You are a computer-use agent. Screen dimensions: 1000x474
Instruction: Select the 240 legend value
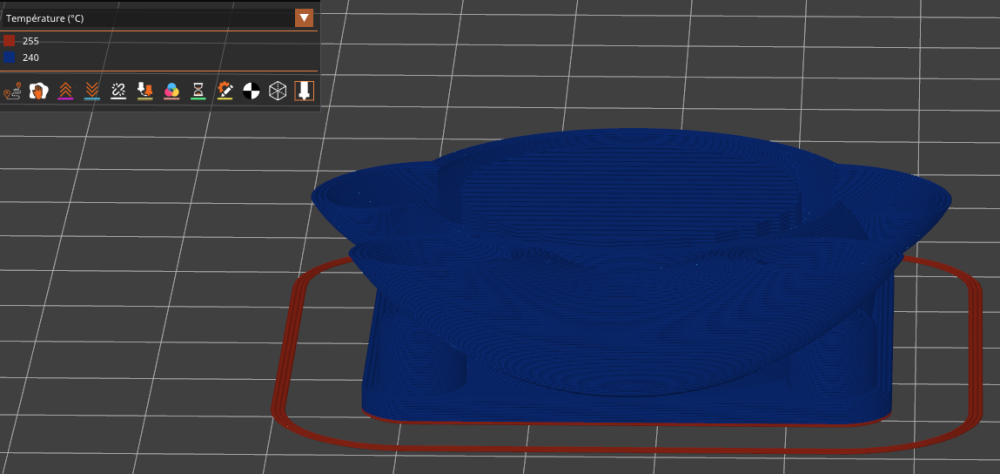click(31, 57)
